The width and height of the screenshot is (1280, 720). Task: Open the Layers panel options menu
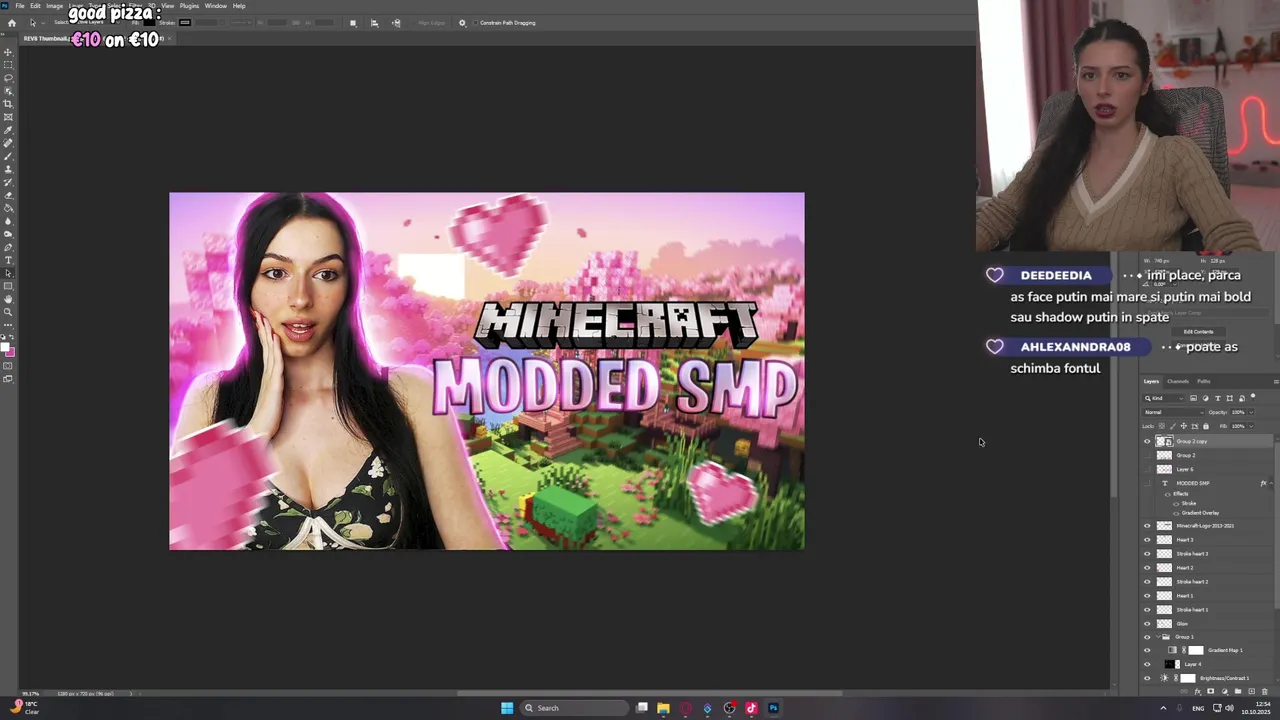click(x=1276, y=381)
